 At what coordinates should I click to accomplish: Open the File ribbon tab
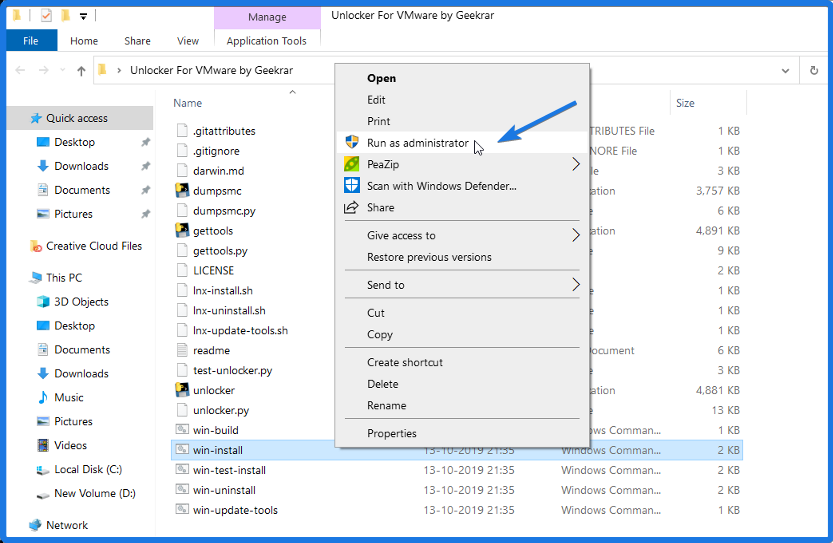point(31,41)
